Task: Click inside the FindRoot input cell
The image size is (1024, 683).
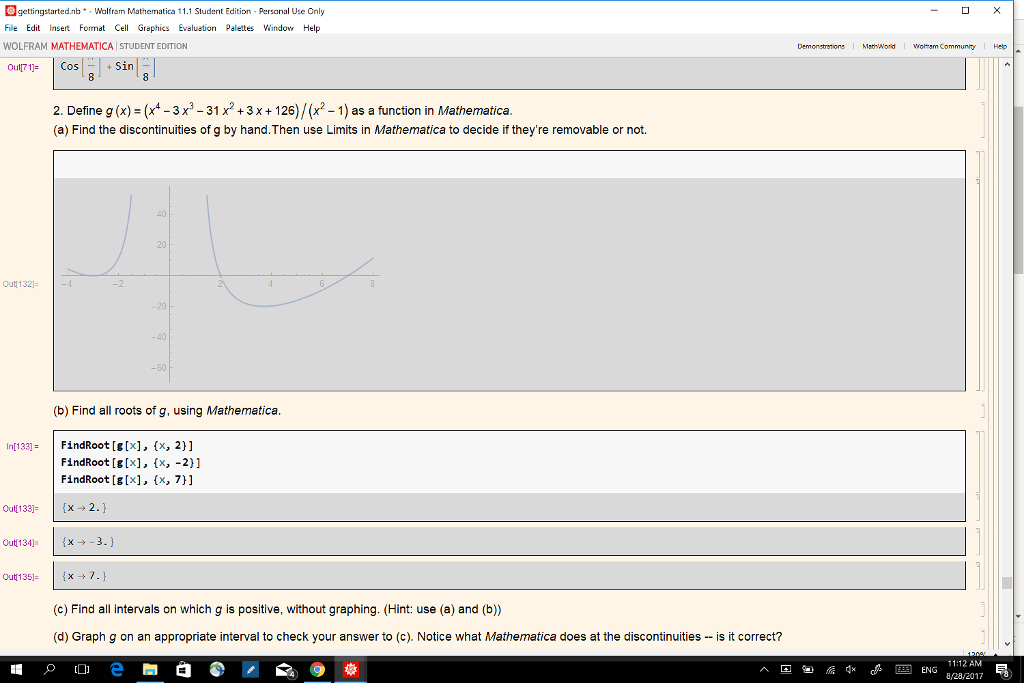Action: coord(509,462)
